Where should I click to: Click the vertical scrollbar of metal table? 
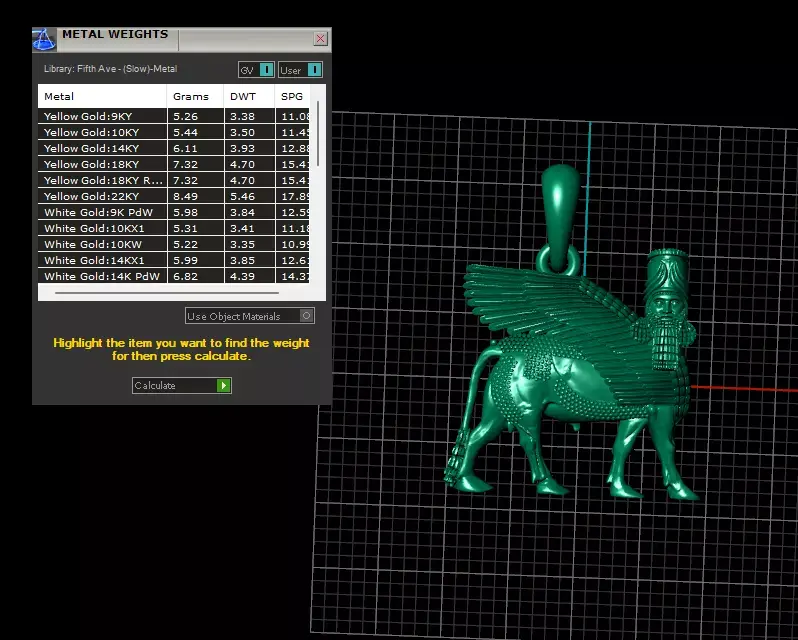[x=318, y=133]
